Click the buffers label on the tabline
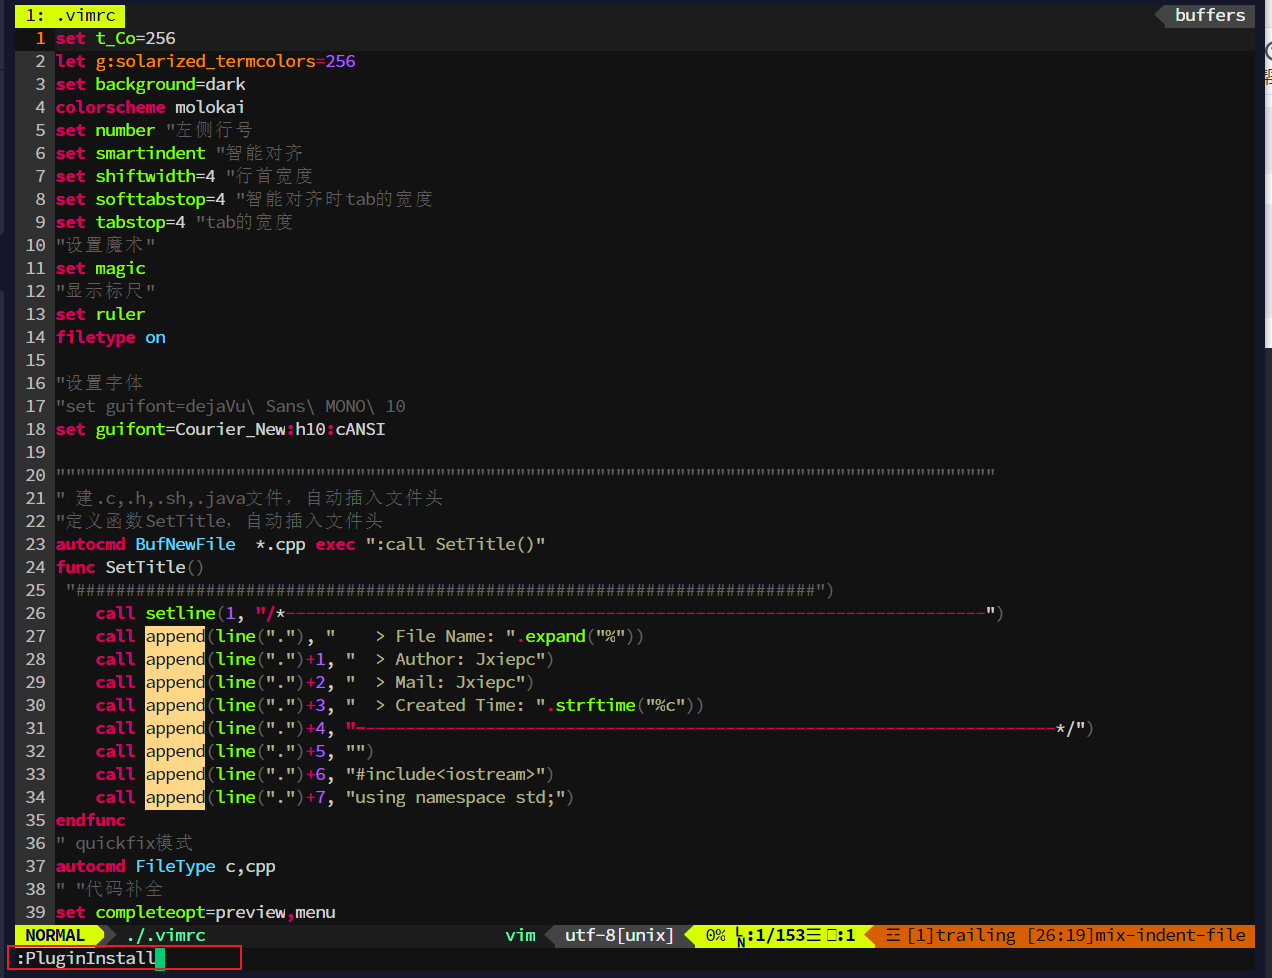Viewport: 1272px width, 978px height. (x=1209, y=15)
